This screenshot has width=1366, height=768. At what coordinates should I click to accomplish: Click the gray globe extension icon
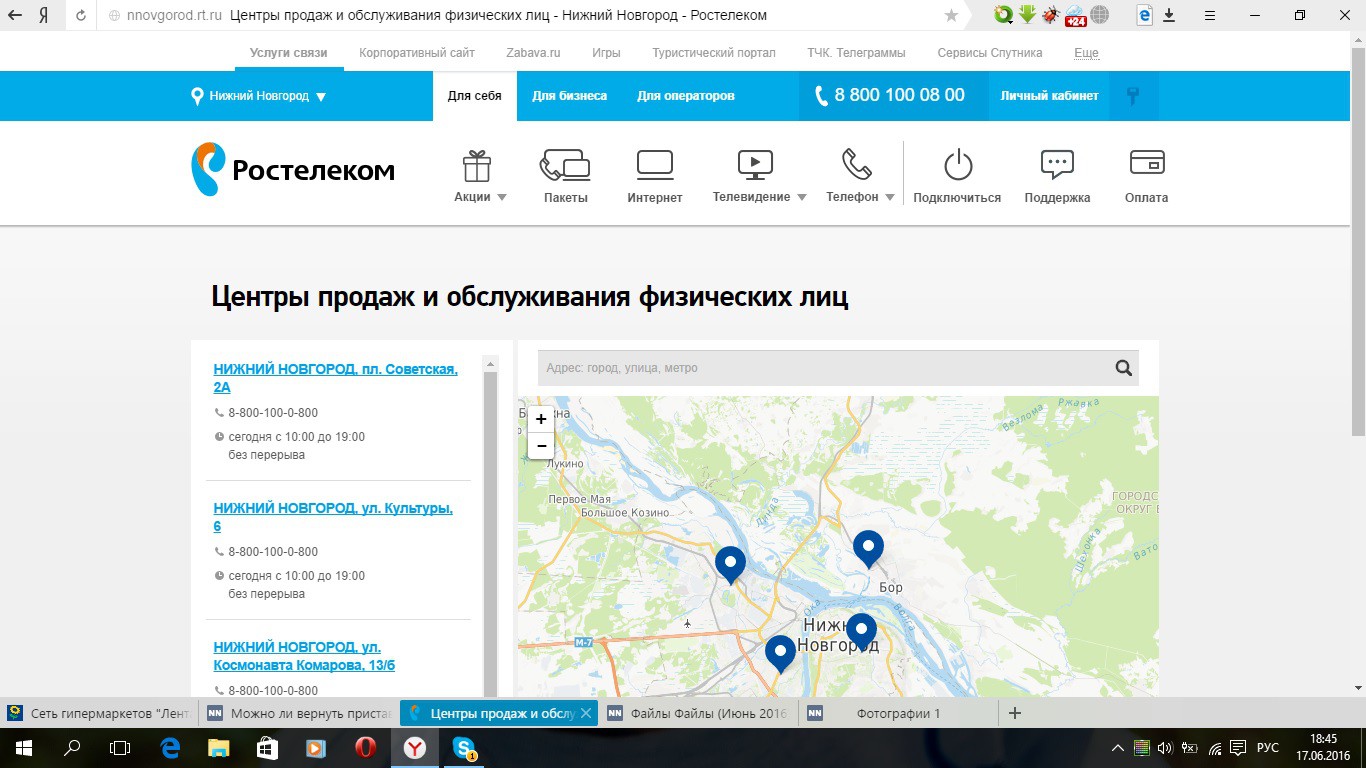1100,15
